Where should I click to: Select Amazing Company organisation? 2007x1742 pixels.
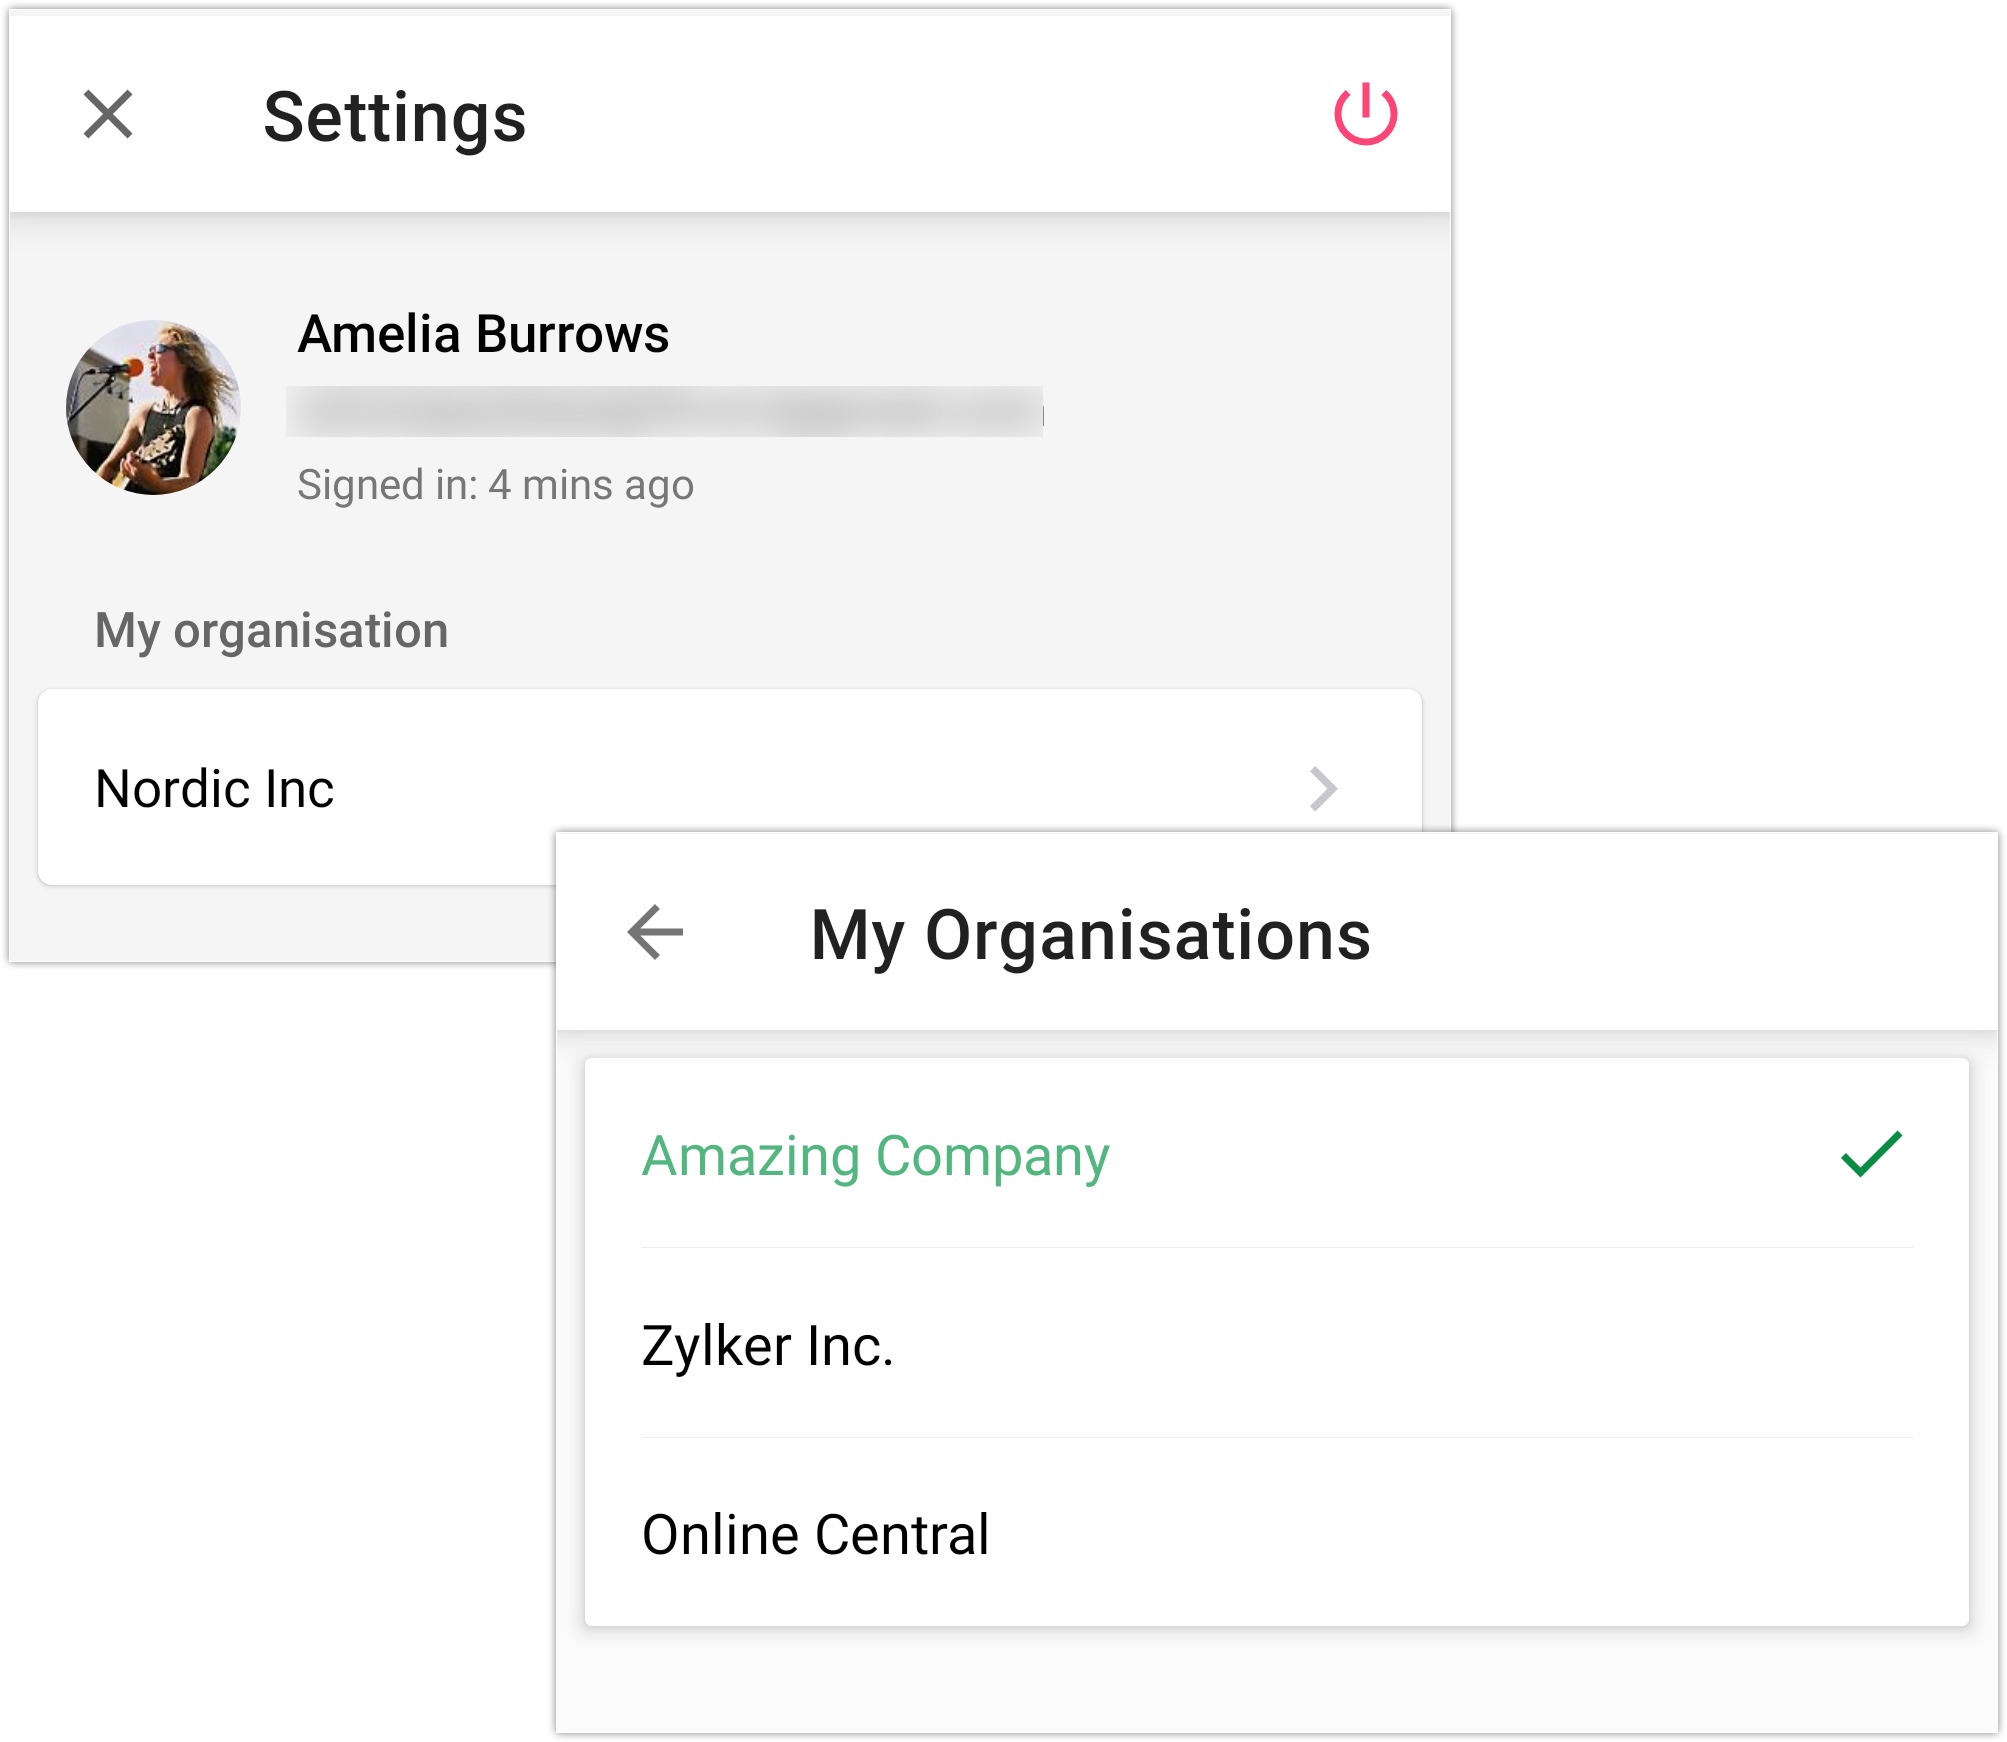click(875, 1156)
